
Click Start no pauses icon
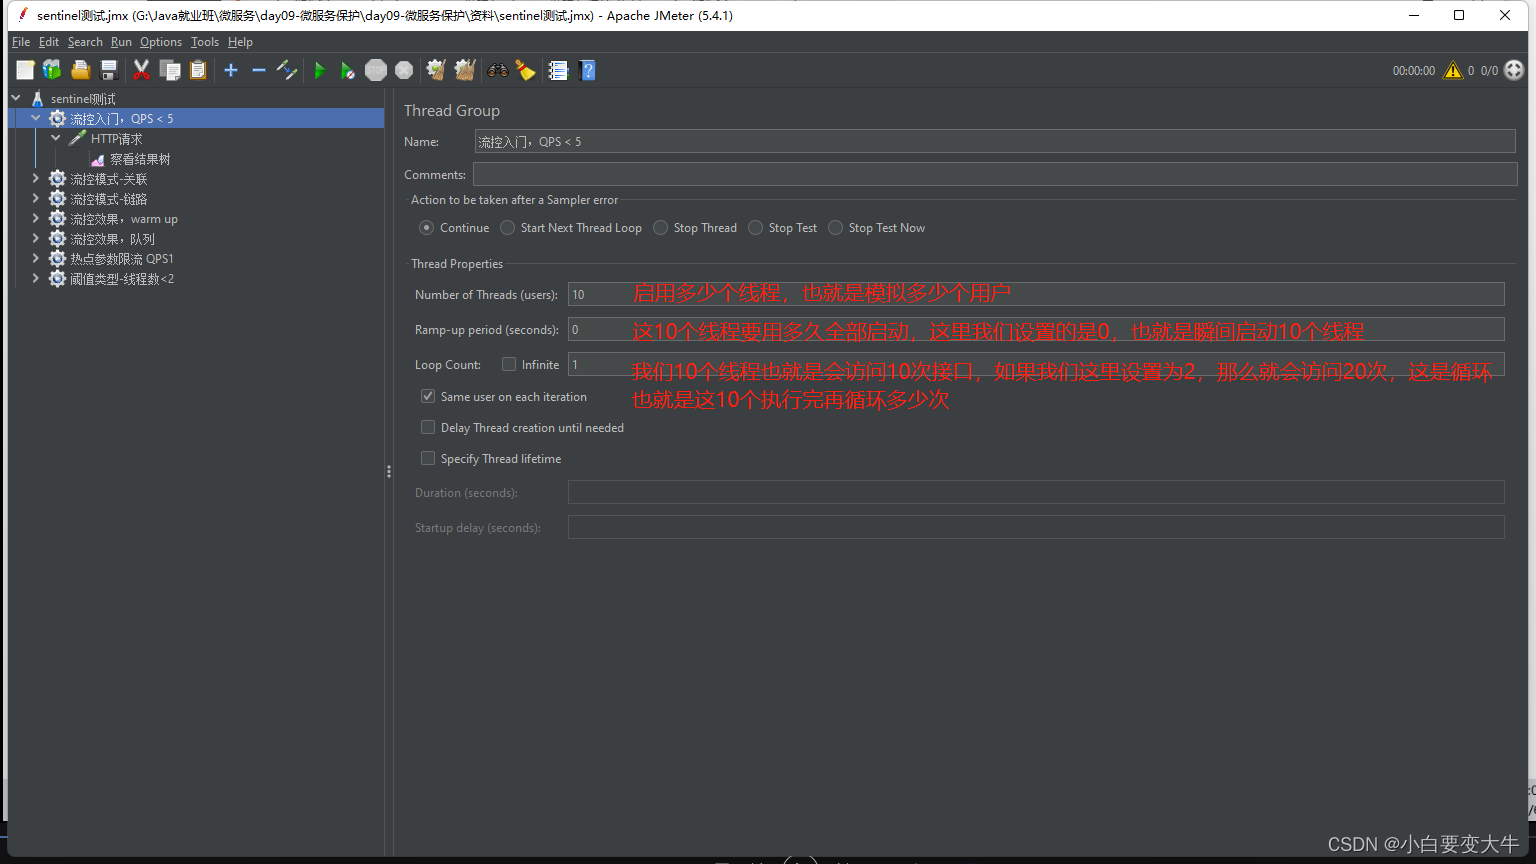347,70
